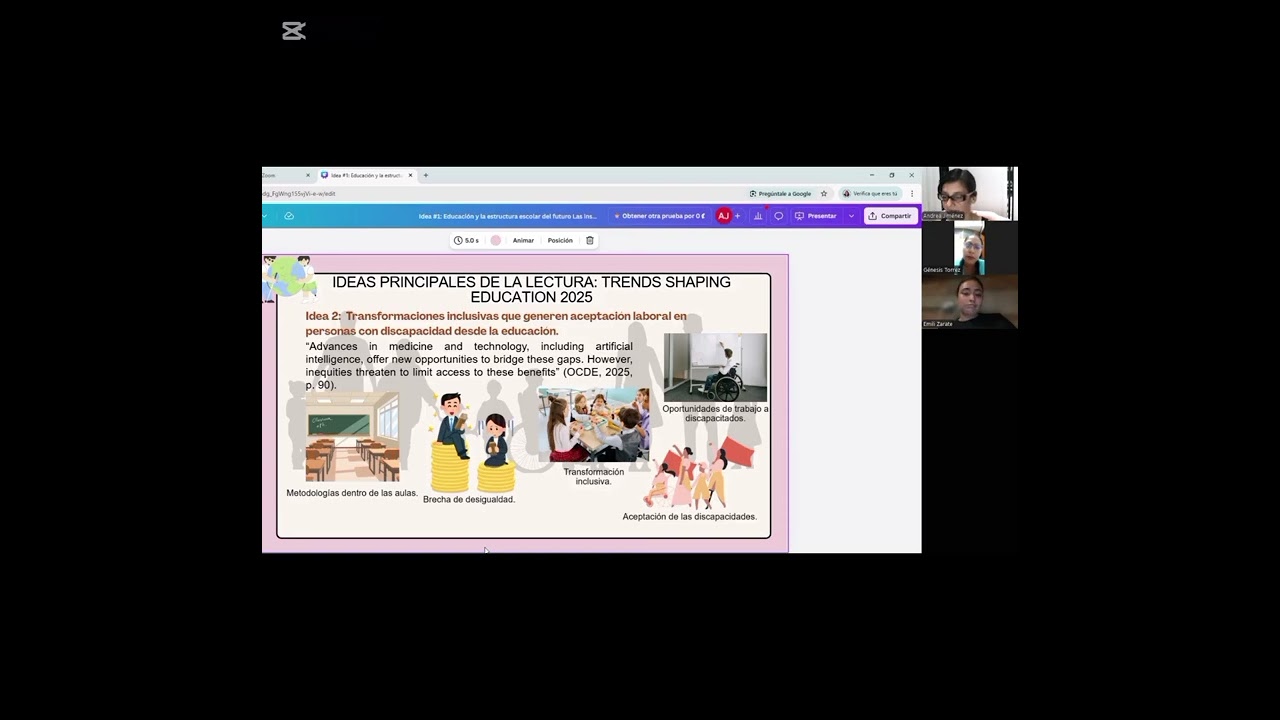Click the Transformación inclusiva caption
Viewport: 1280px width, 720px height.
tap(593, 476)
